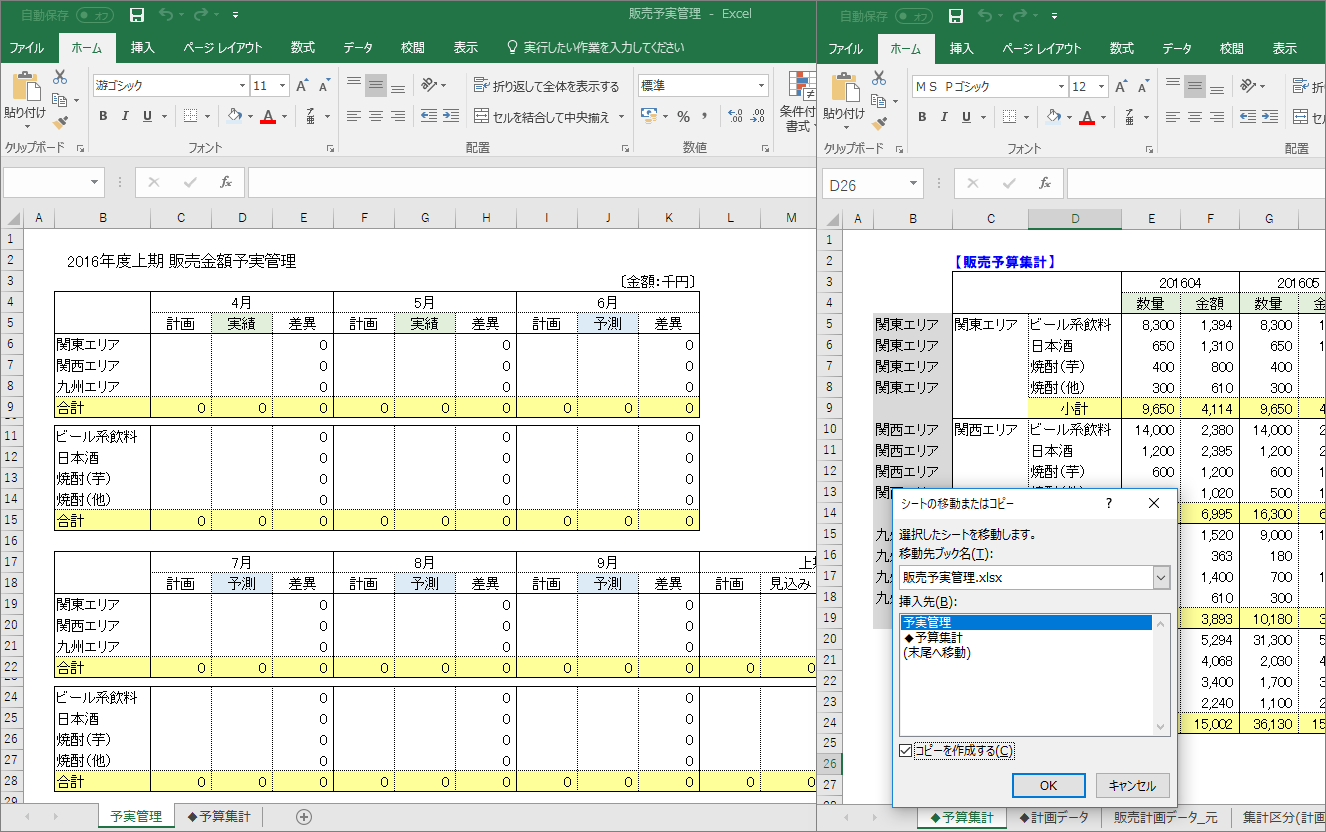Apply percent style in left window
1326x832 pixels.
tap(683, 116)
